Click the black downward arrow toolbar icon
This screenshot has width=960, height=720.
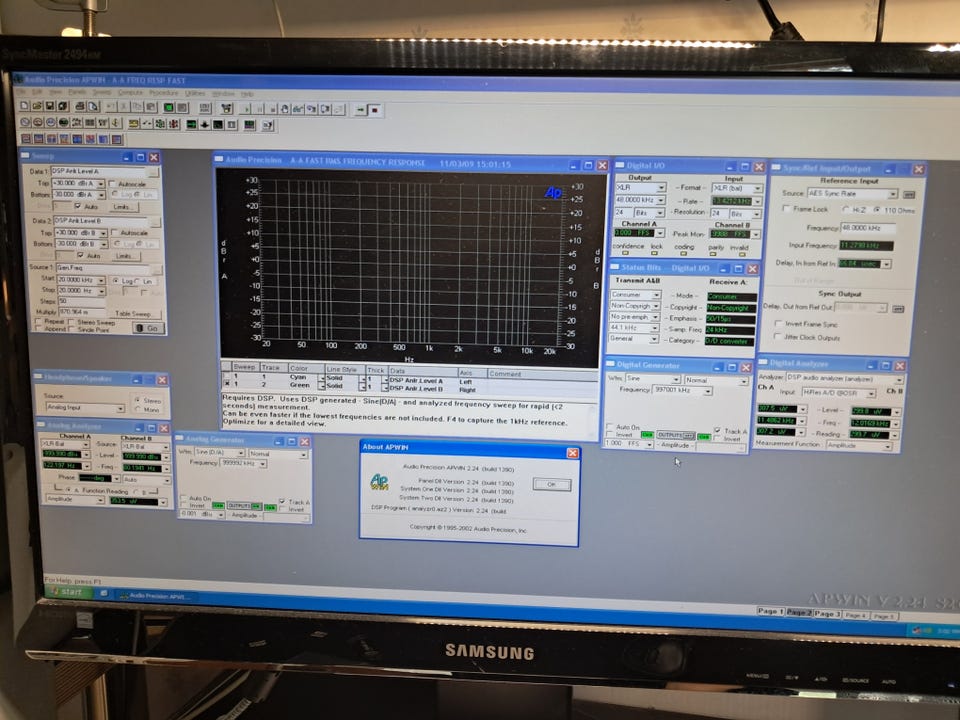point(205,125)
